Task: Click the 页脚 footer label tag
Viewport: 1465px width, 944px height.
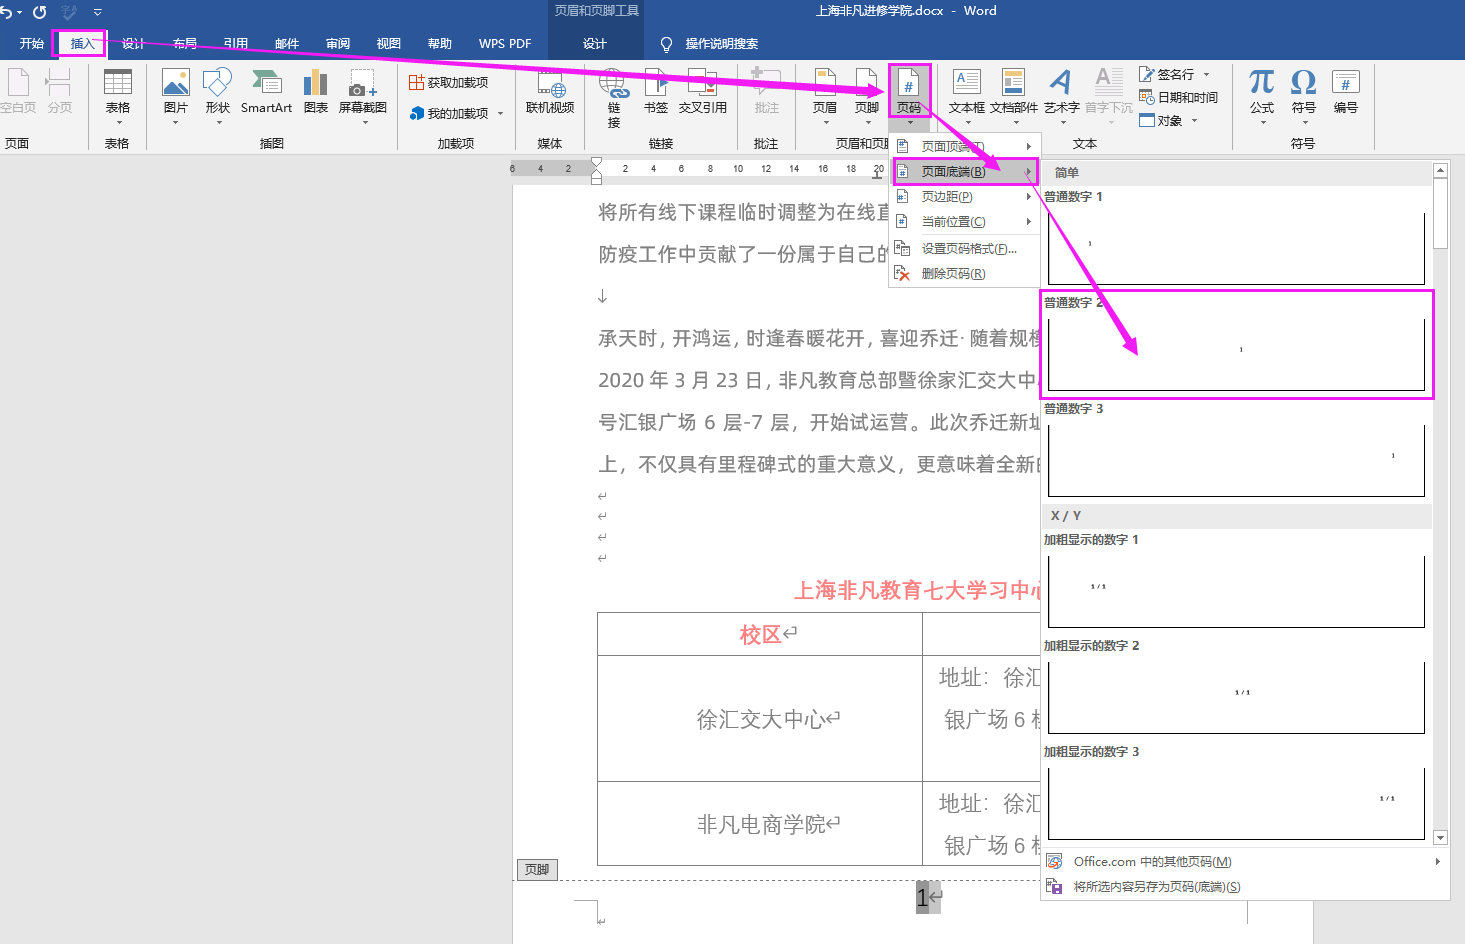Action: [537, 869]
